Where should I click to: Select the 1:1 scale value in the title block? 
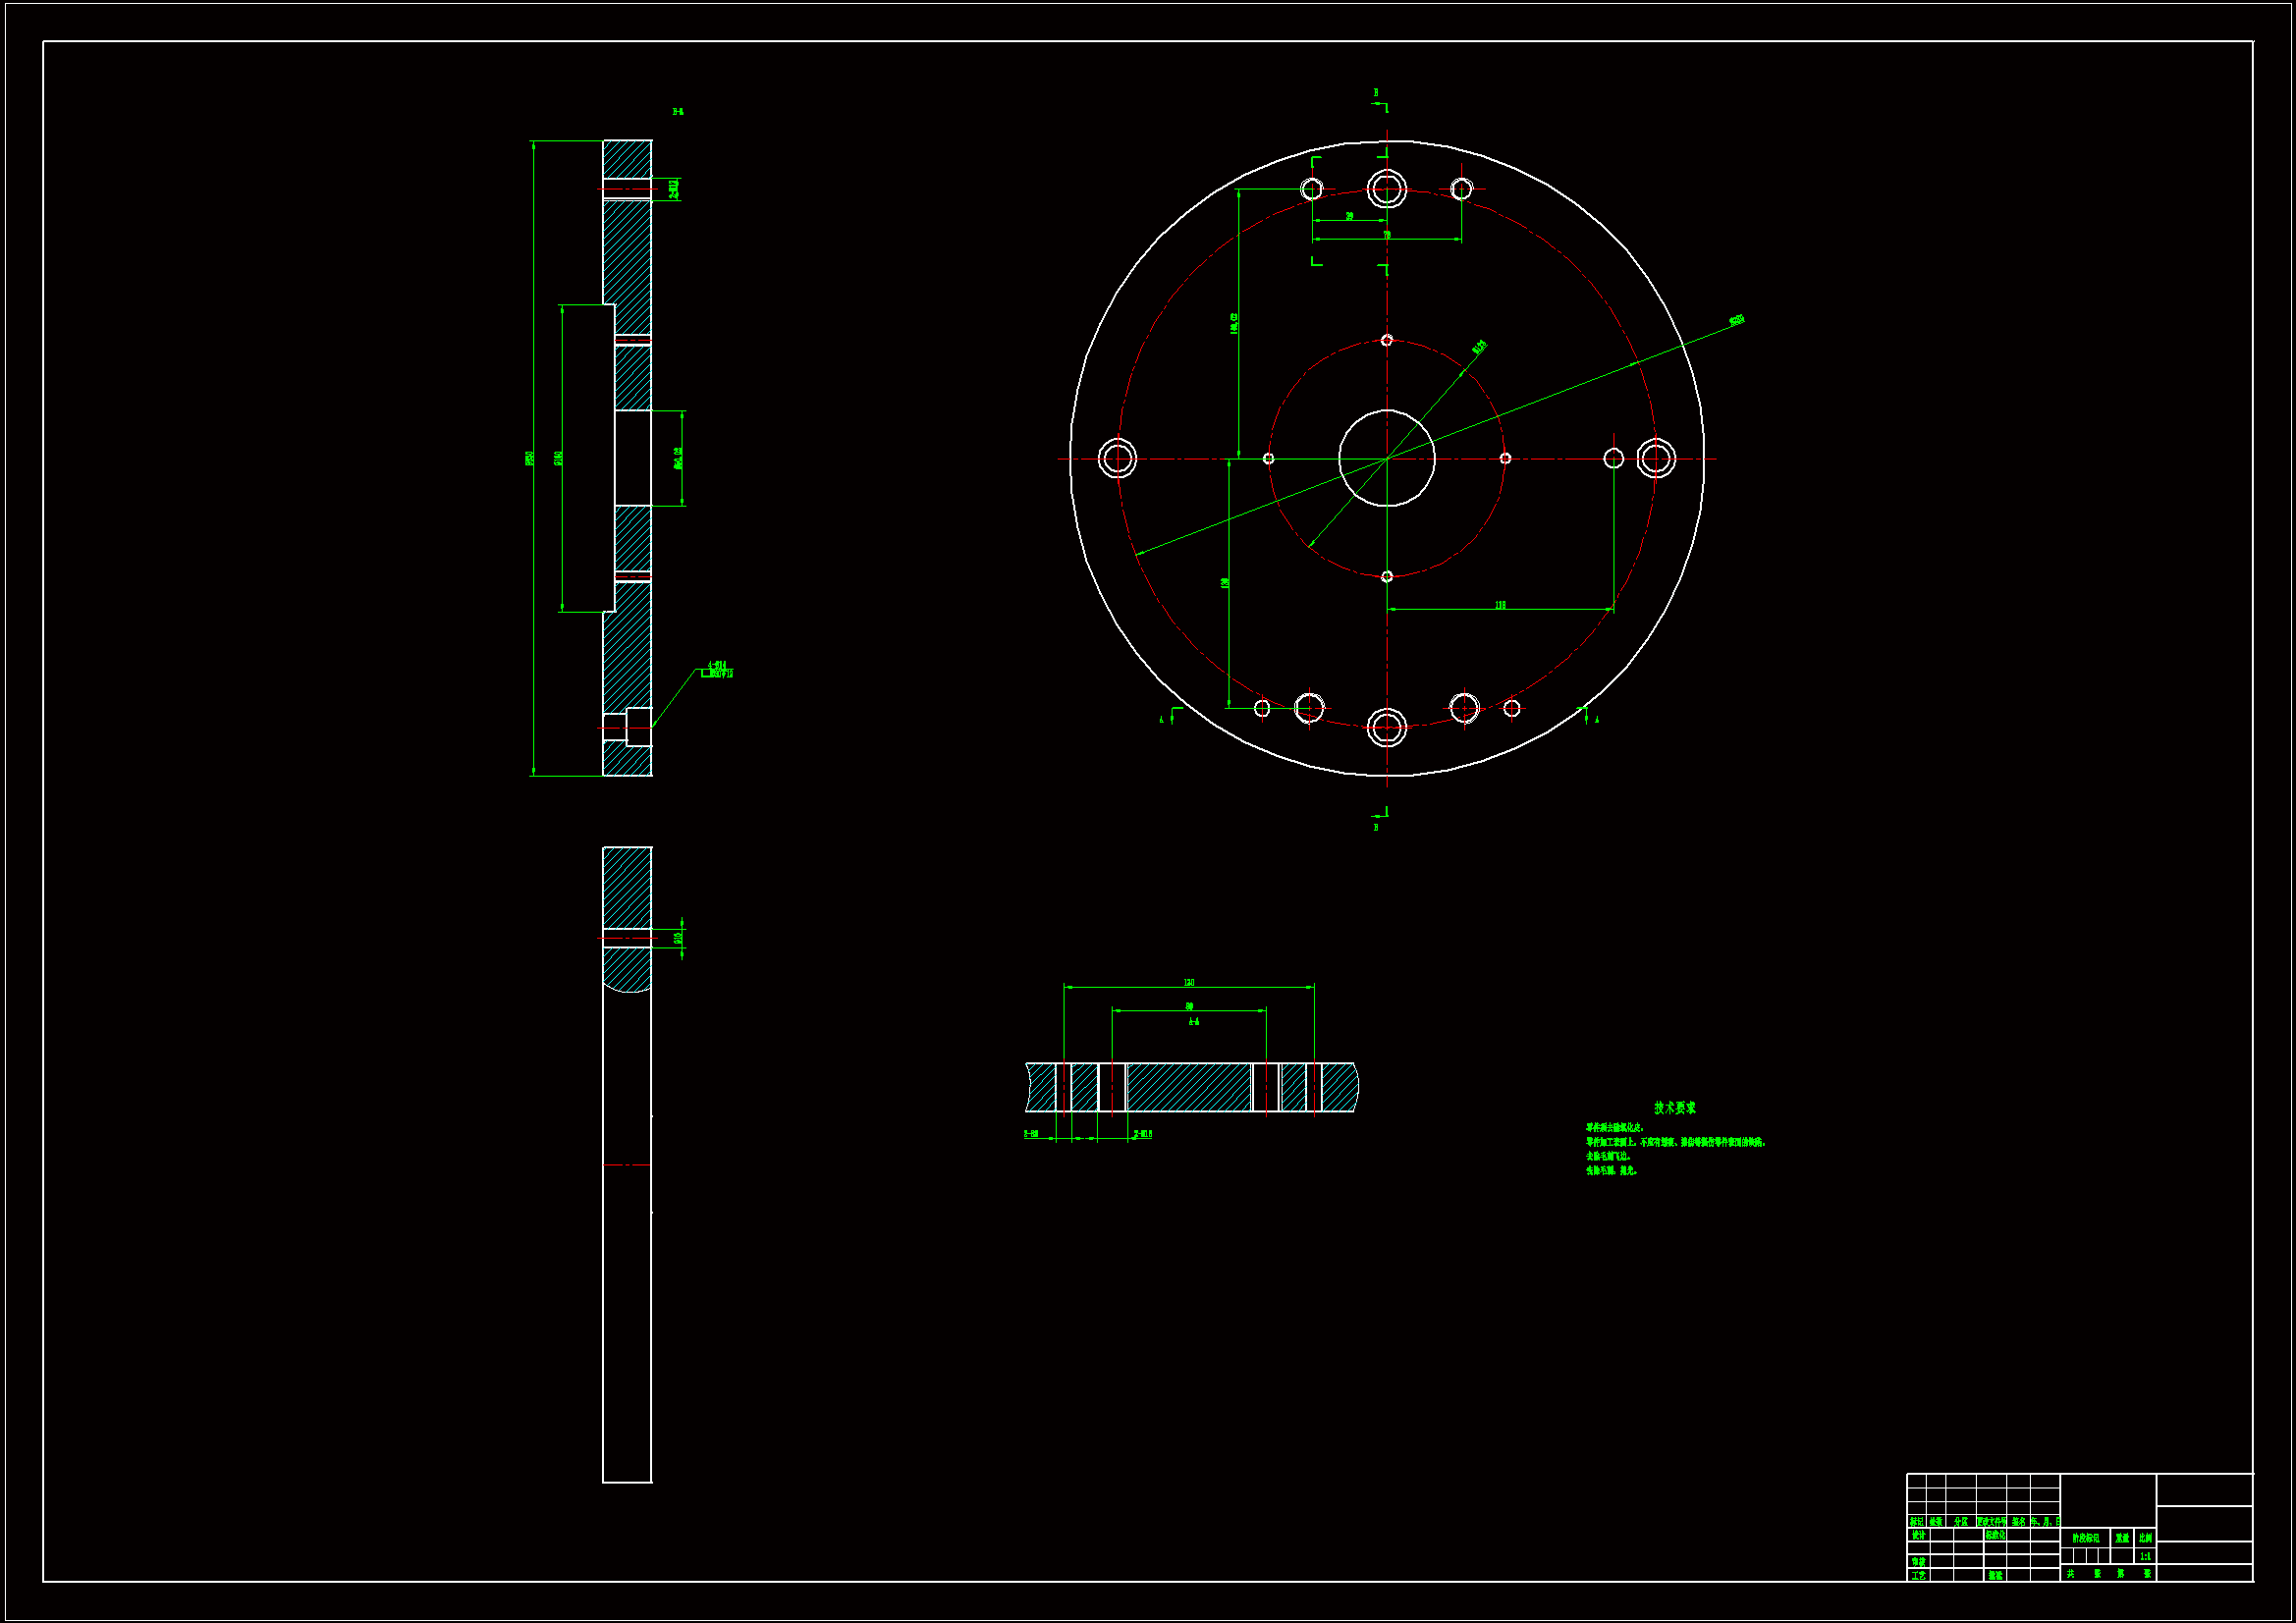click(x=2144, y=1556)
